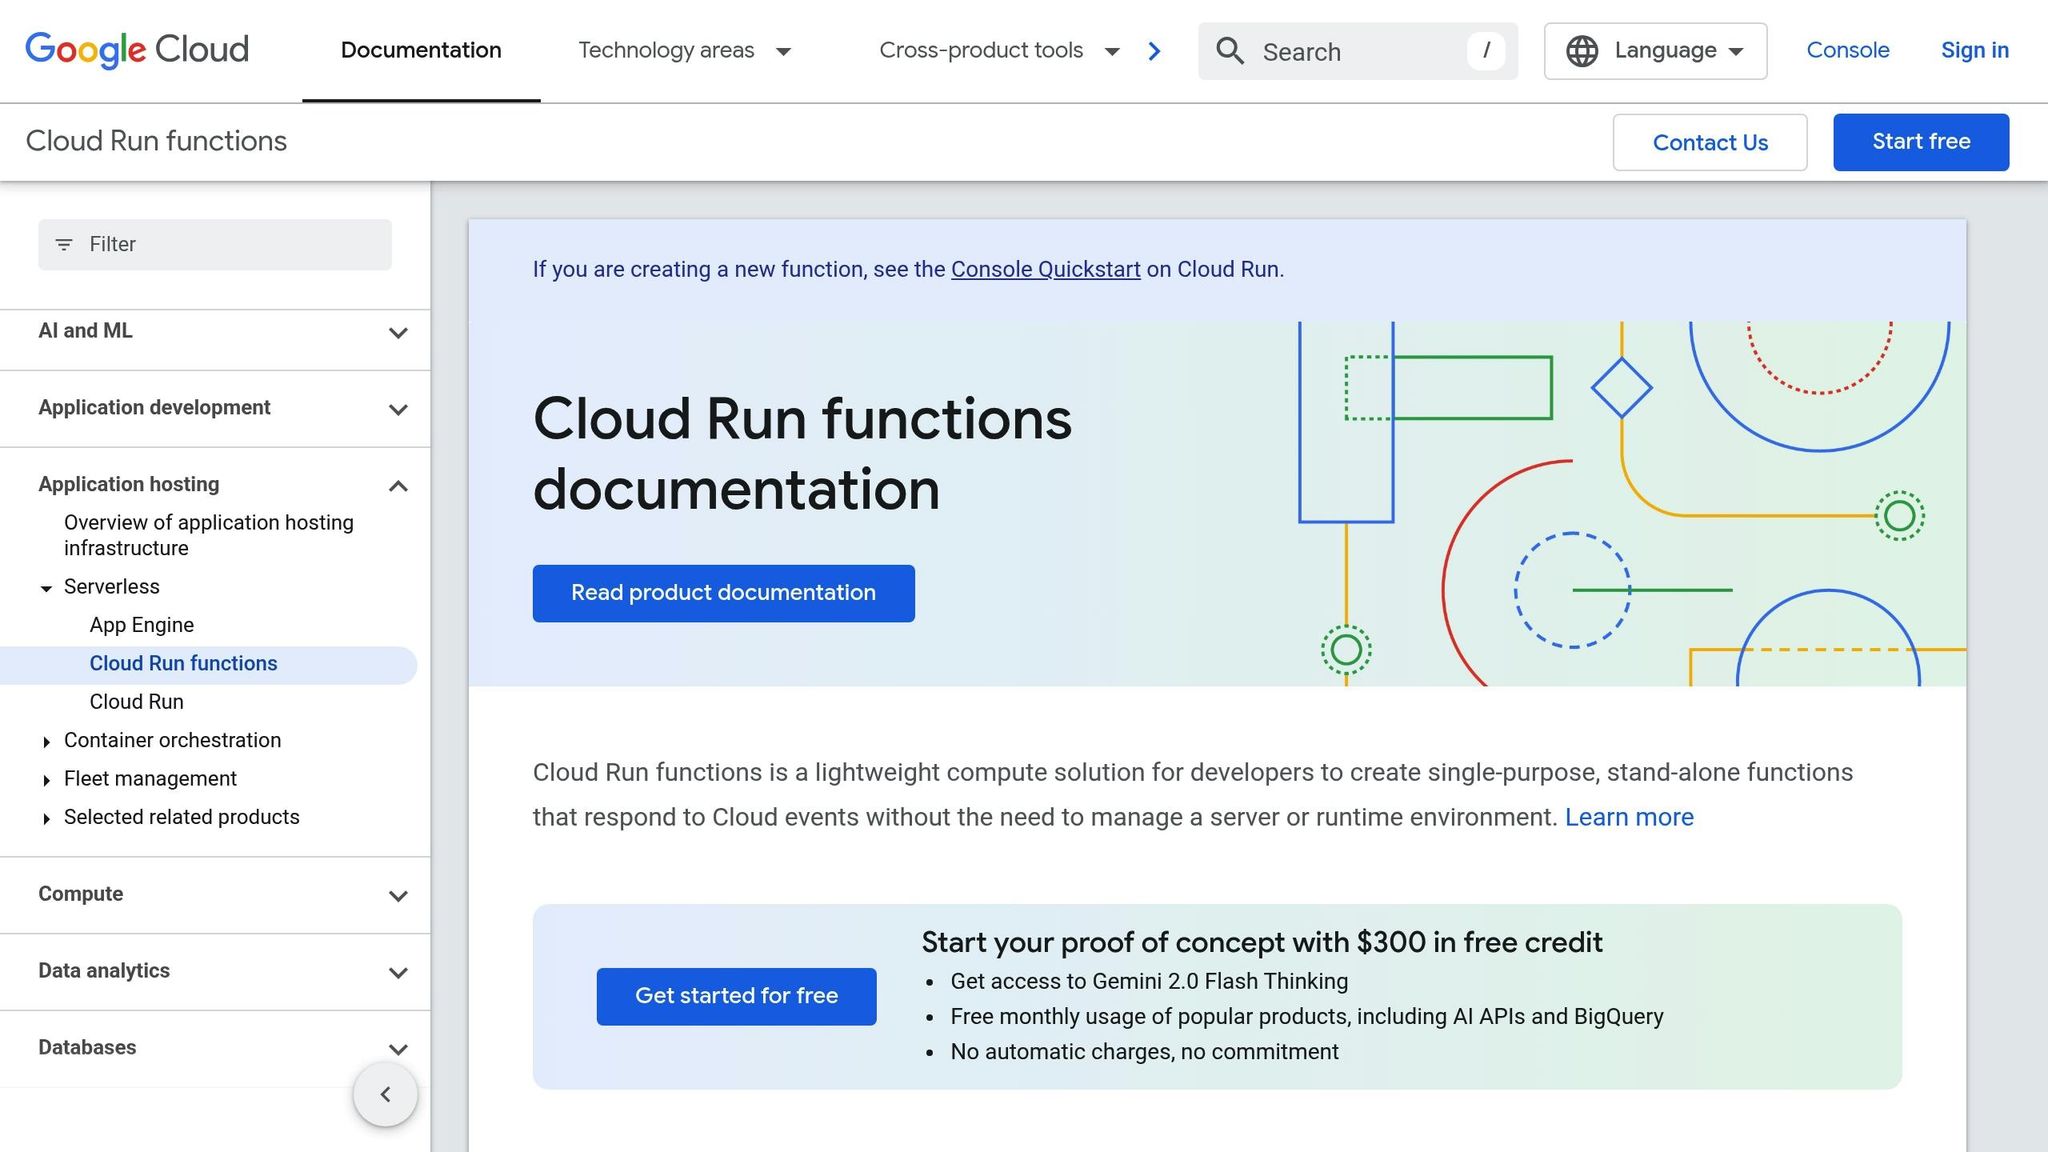The height and width of the screenshot is (1152, 2048).
Task: Expand Container orchestration tree node
Action: [x=46, y=742]
